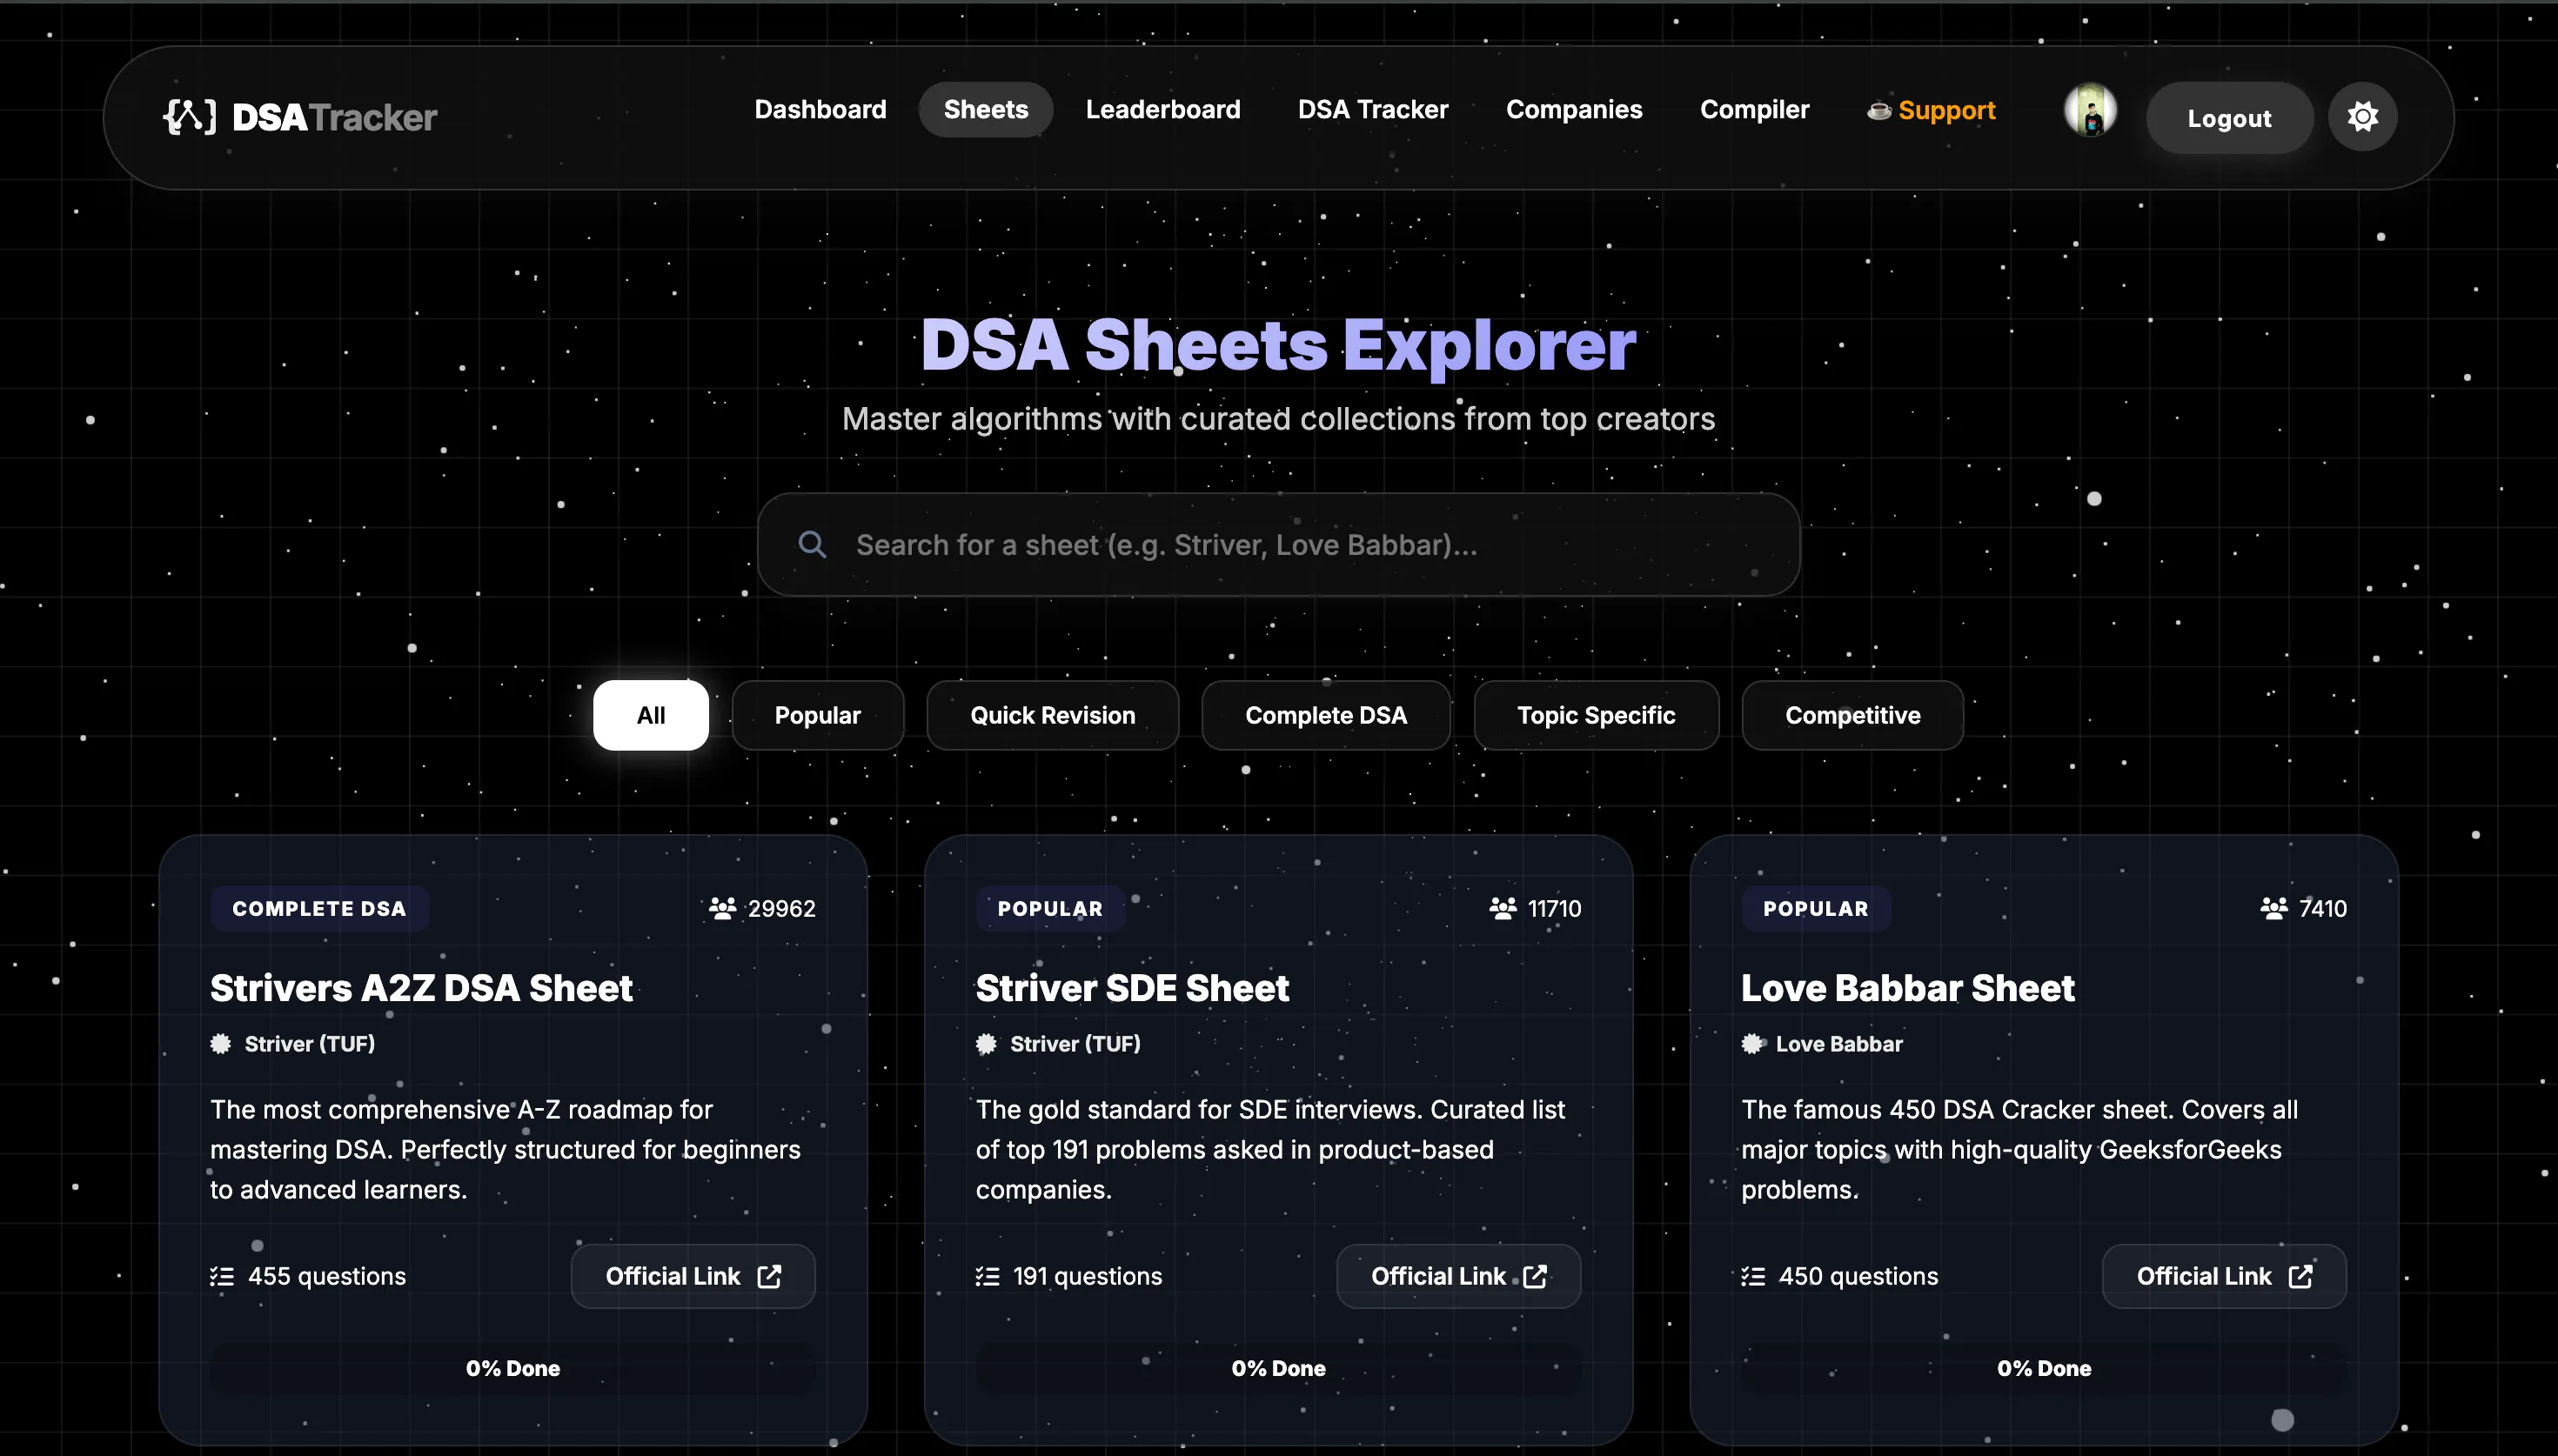Click POPULAR badge on Striver SDE card

pos(1050,908)
